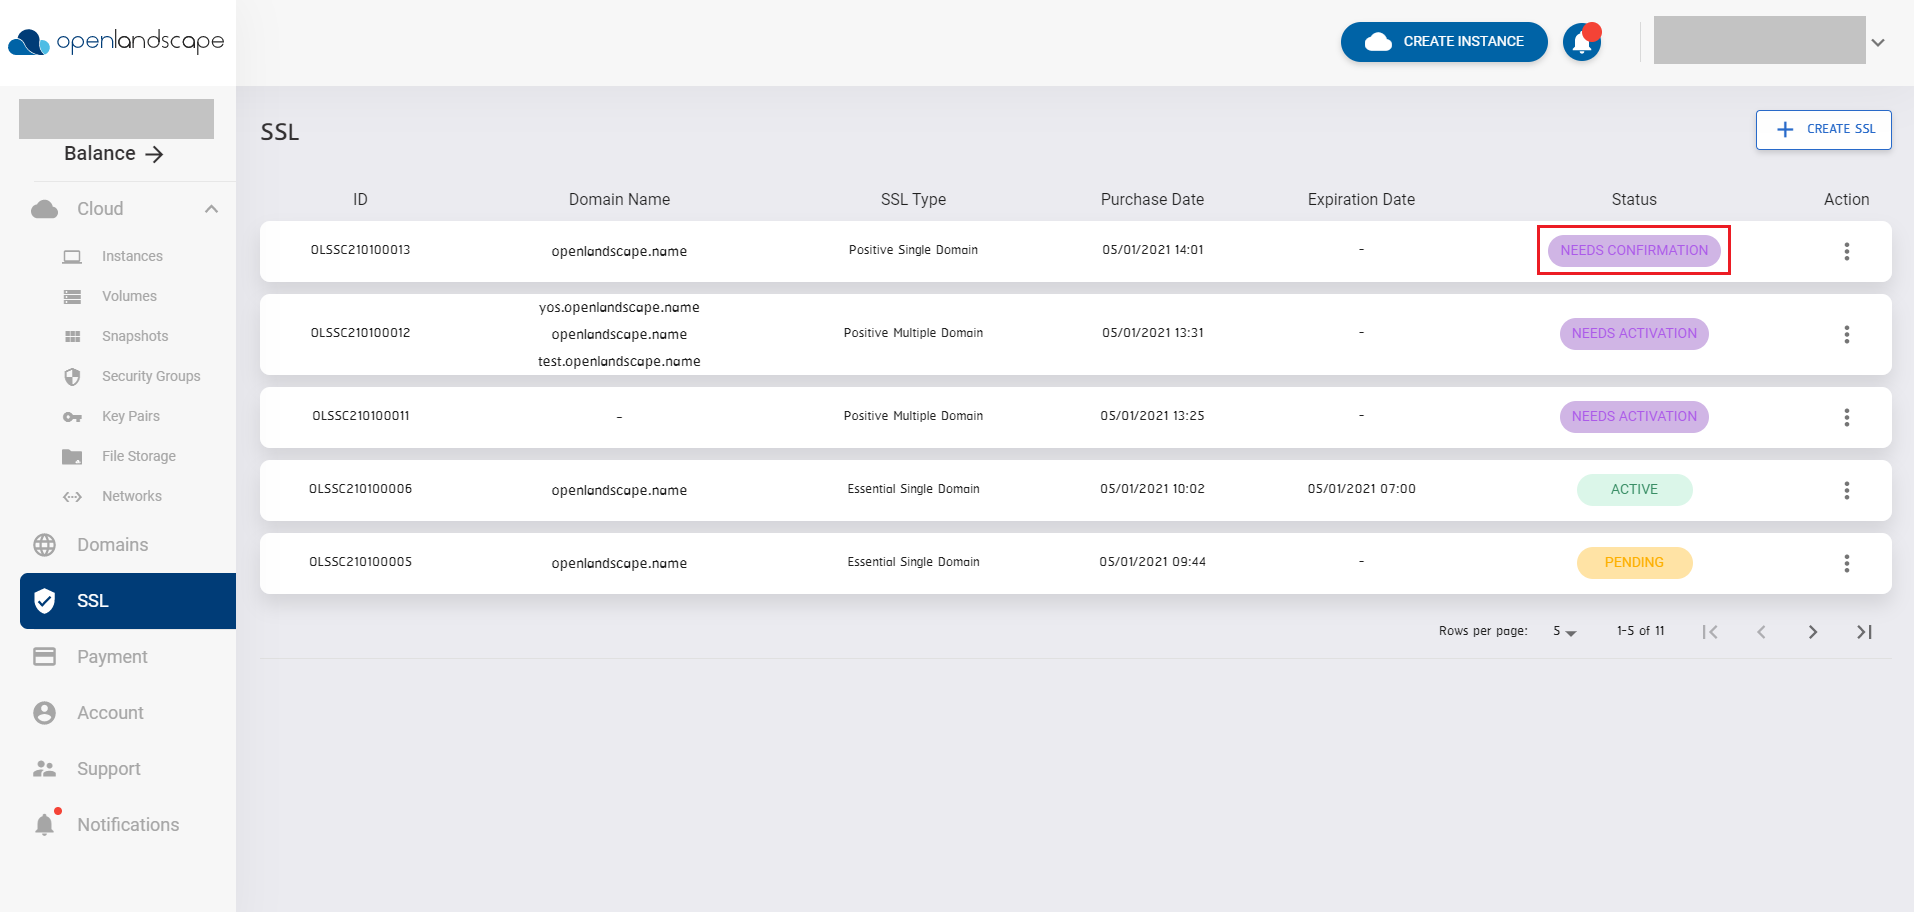The height and width of the screenshot is (912, 1914).
Task: Select the Volumes icon in sidebar
Action: pos(72,296)
